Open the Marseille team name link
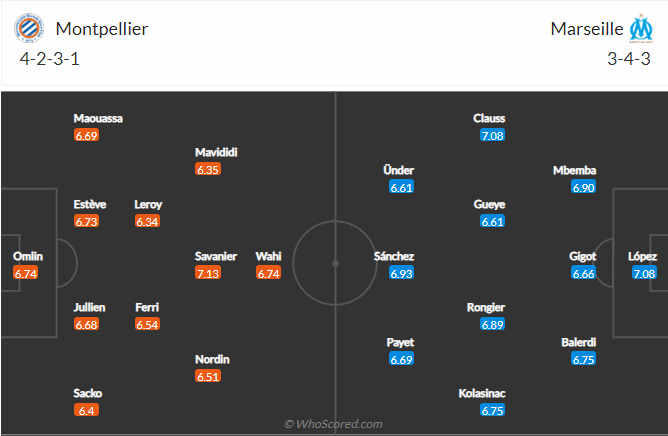The image size is (668, 436). point(587,29)
